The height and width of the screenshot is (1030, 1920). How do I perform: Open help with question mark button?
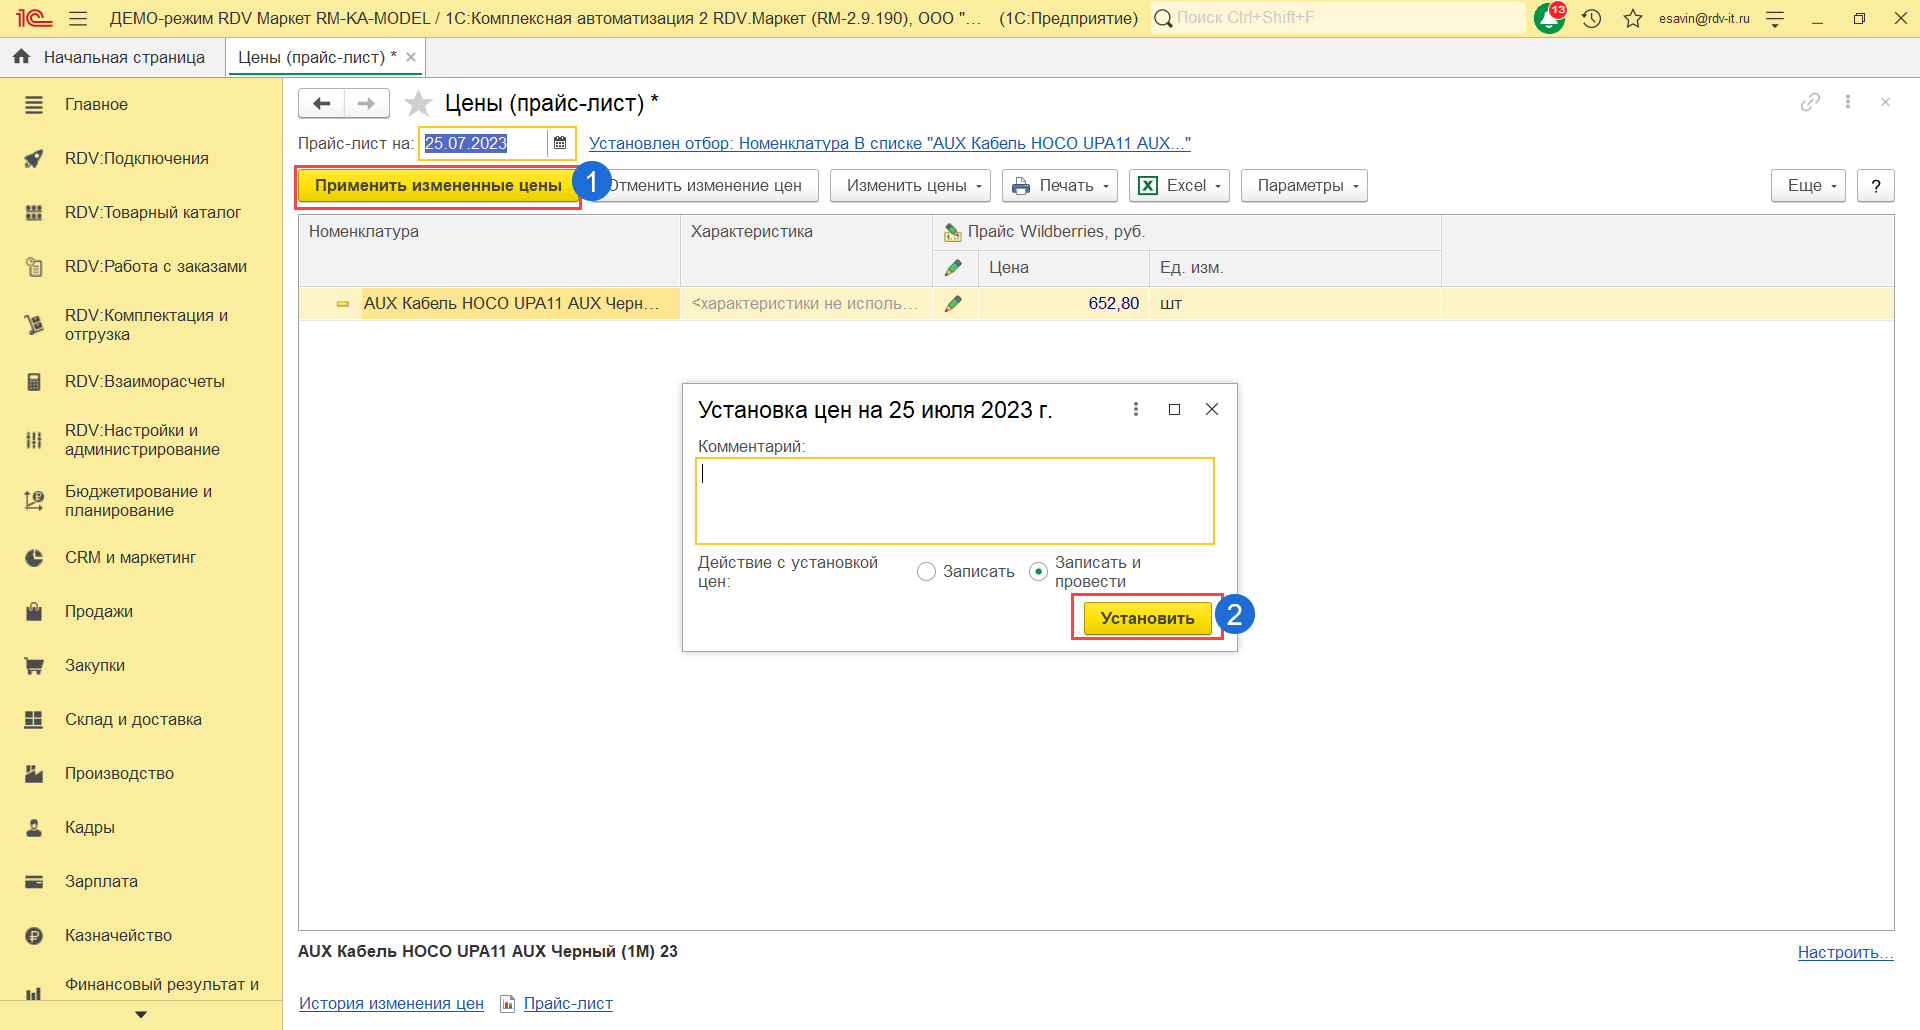(1876, 185)
